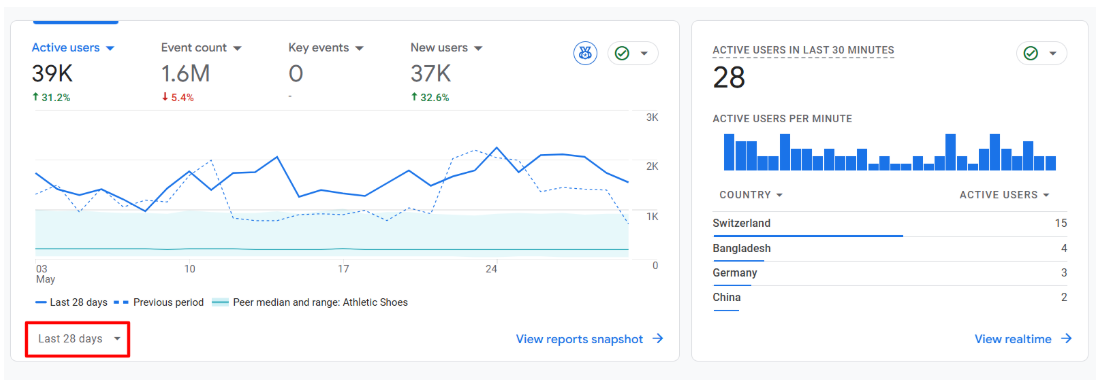Click the 28 realtime active users count
The height and width of the screenshot is (380, 1110).
point(729,77)
